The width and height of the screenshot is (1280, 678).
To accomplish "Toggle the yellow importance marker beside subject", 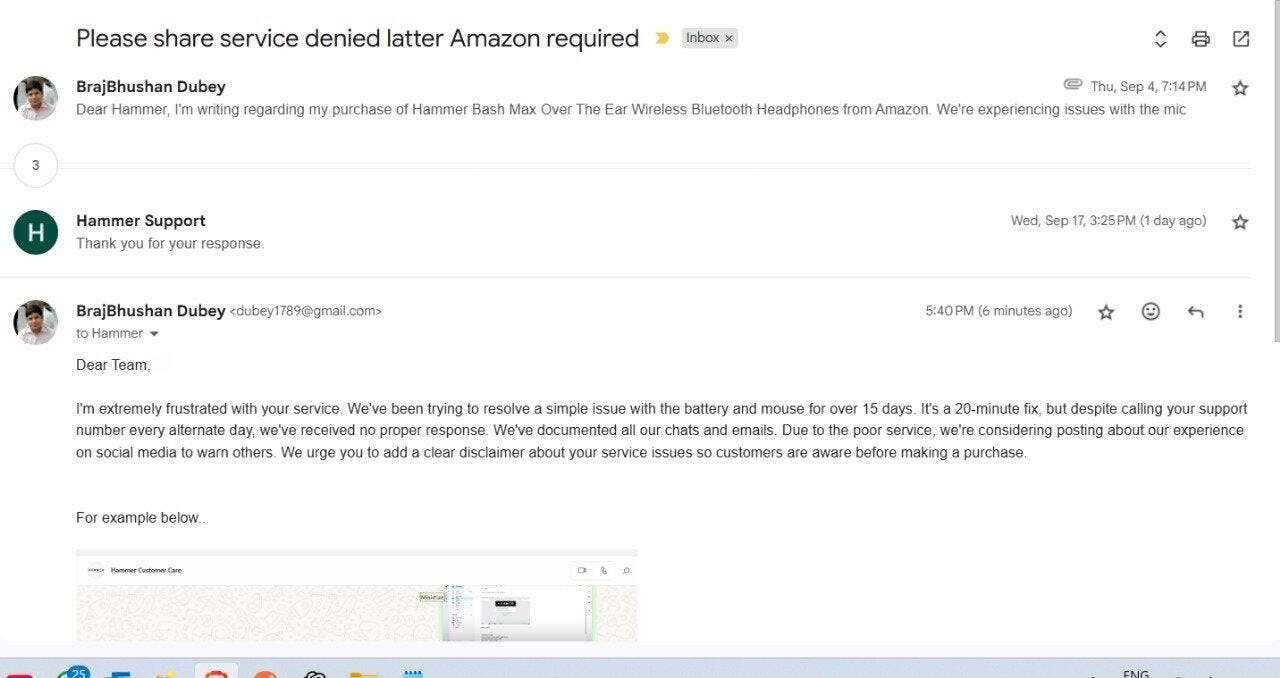I will (662, 38).
